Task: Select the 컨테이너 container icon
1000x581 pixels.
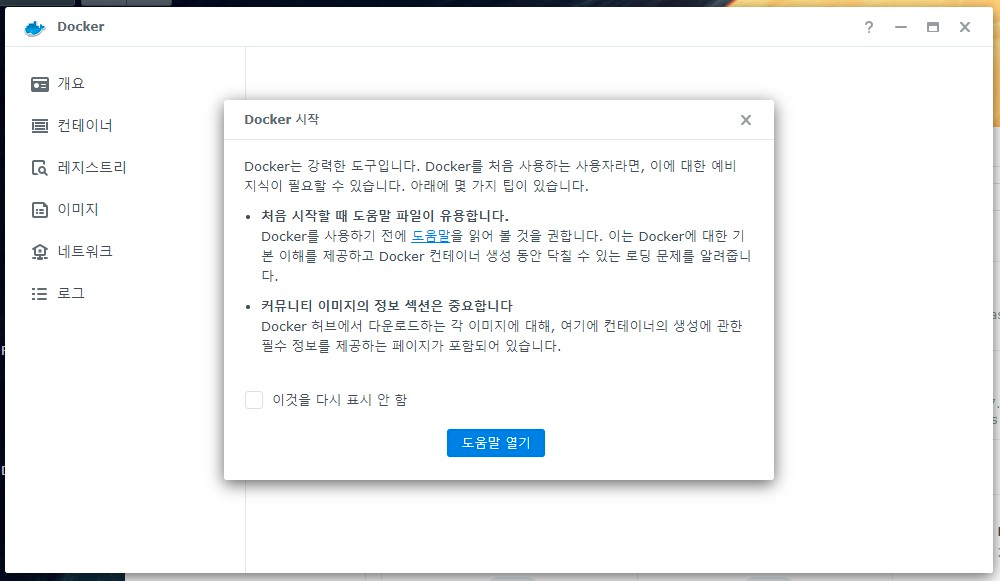Action: (40, 126)
